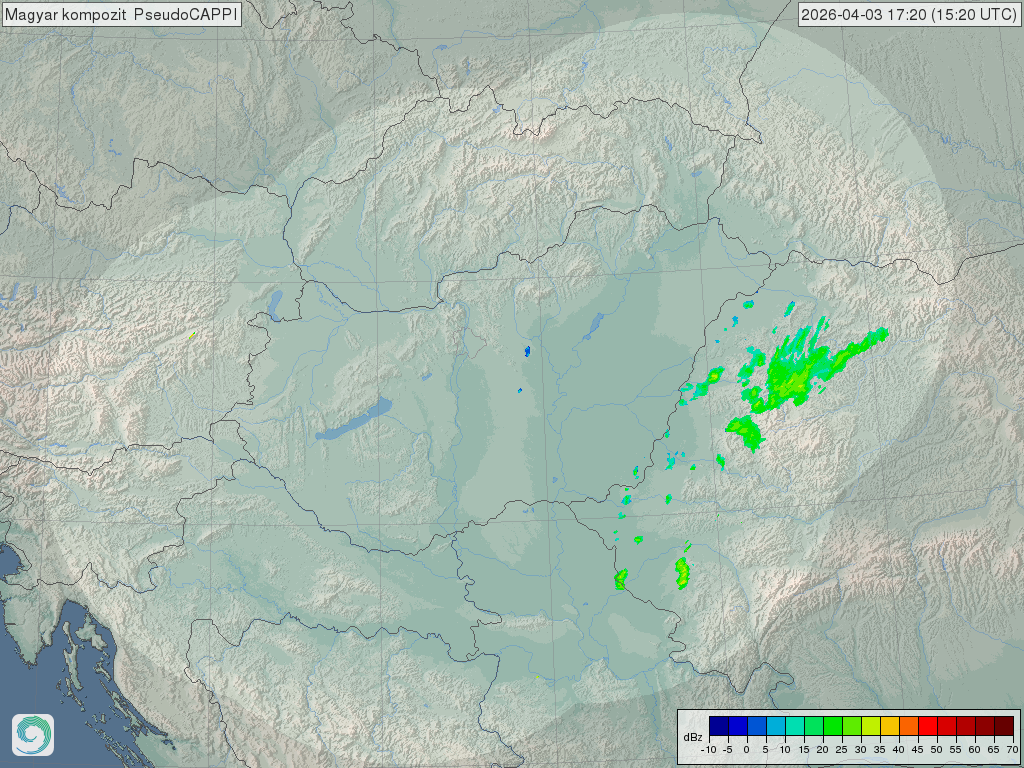Click the small dark blue echo in central Hungary
The height and width of the screenshot is (768, 1024).
(527, 351)
